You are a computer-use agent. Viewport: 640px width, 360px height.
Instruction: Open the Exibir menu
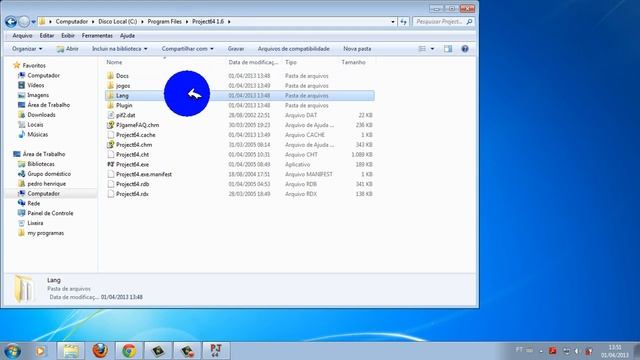[x=68, y=36]
